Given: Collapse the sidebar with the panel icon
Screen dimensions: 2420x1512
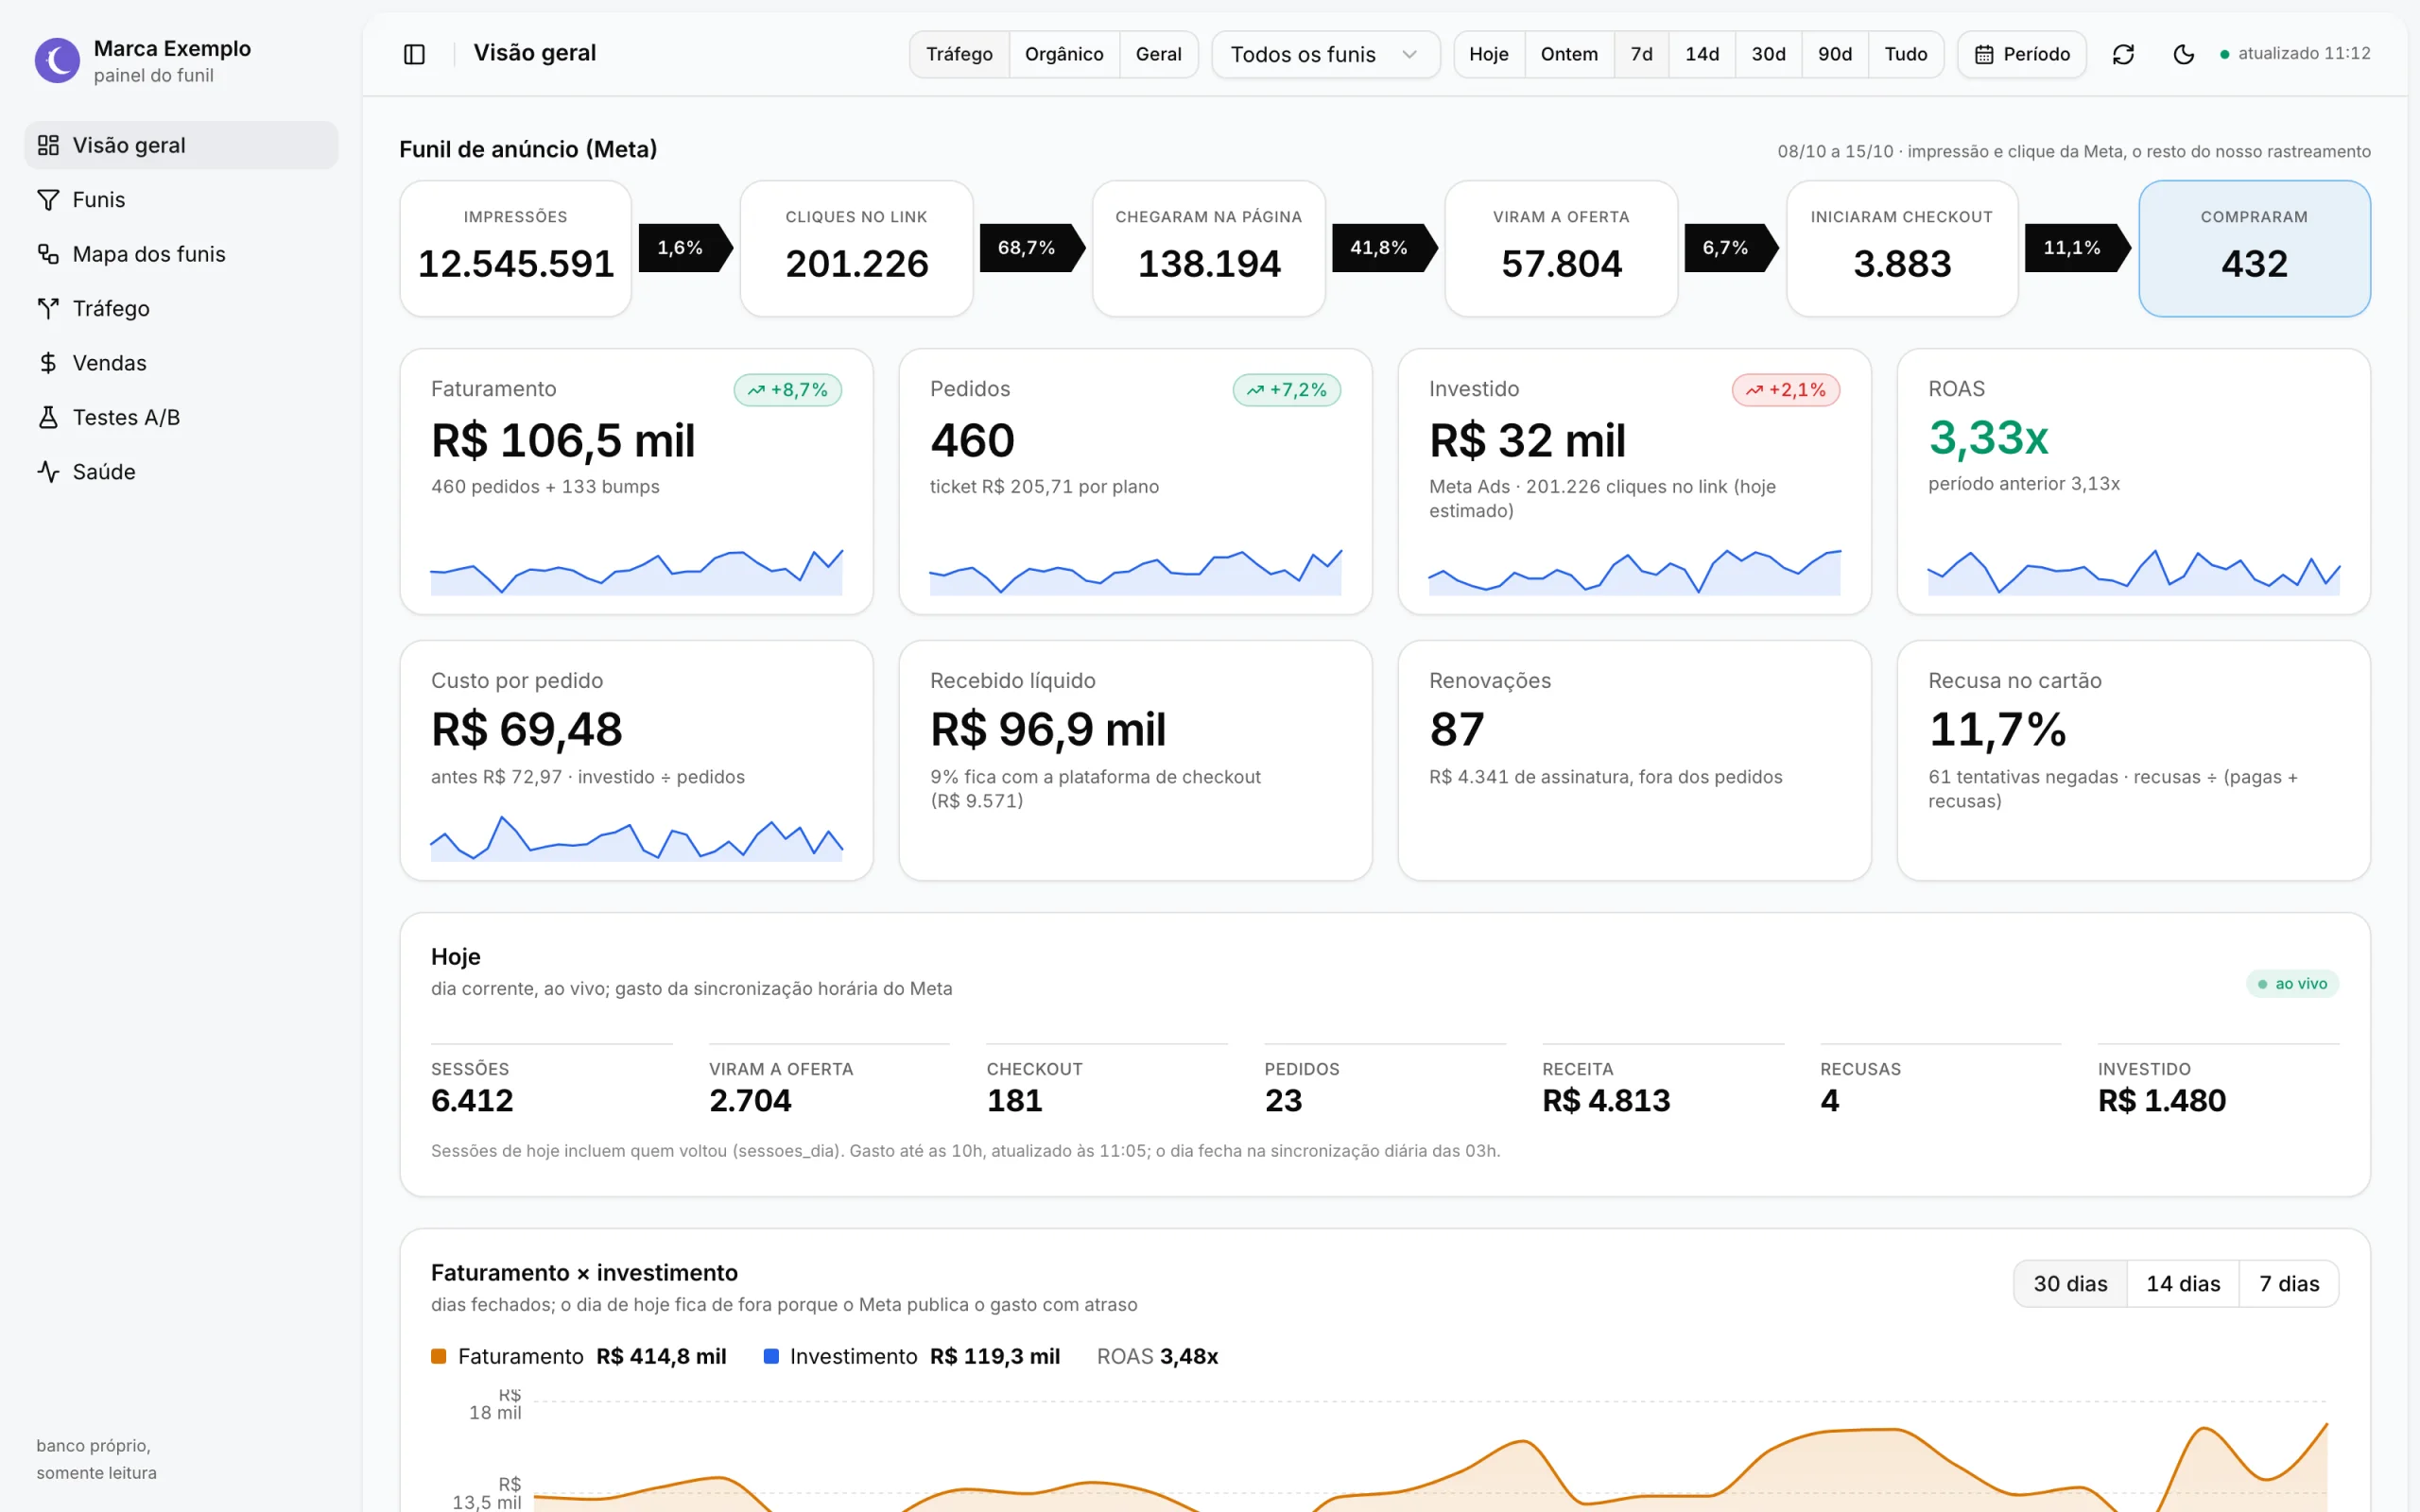Looking at the screenshot, I should tap(414, 54).
